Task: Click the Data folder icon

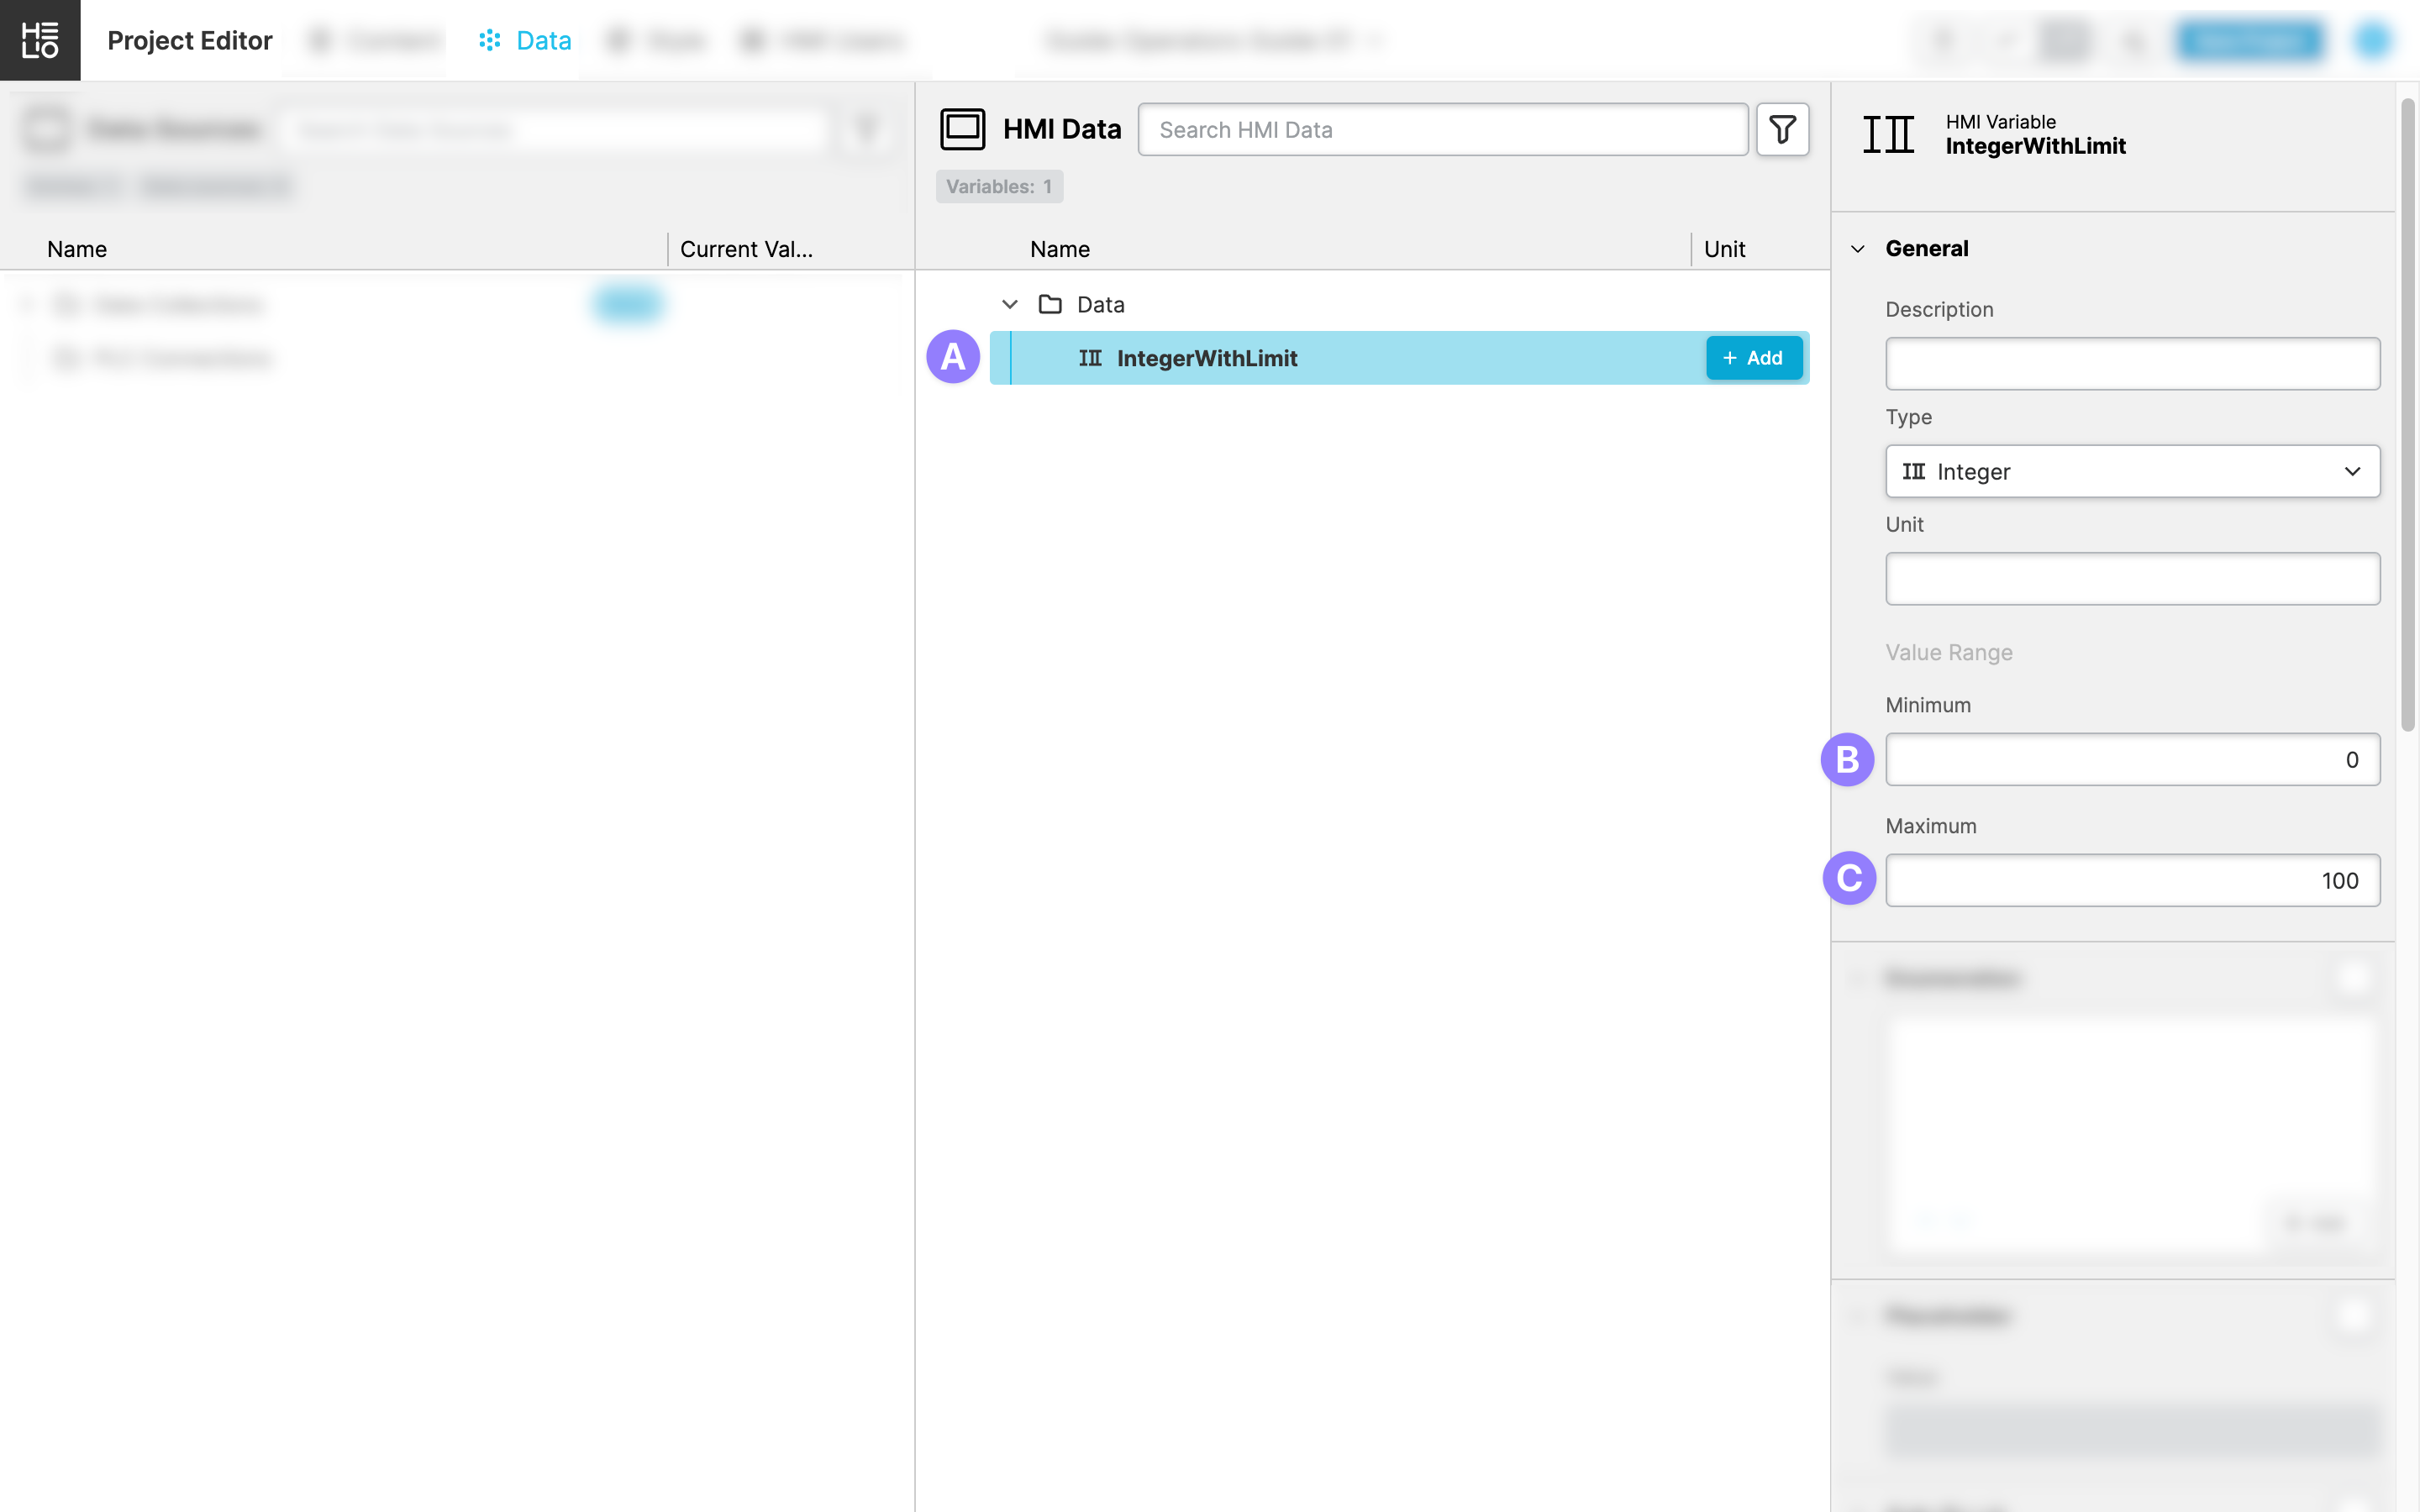Action: (x=1049, y=304)
